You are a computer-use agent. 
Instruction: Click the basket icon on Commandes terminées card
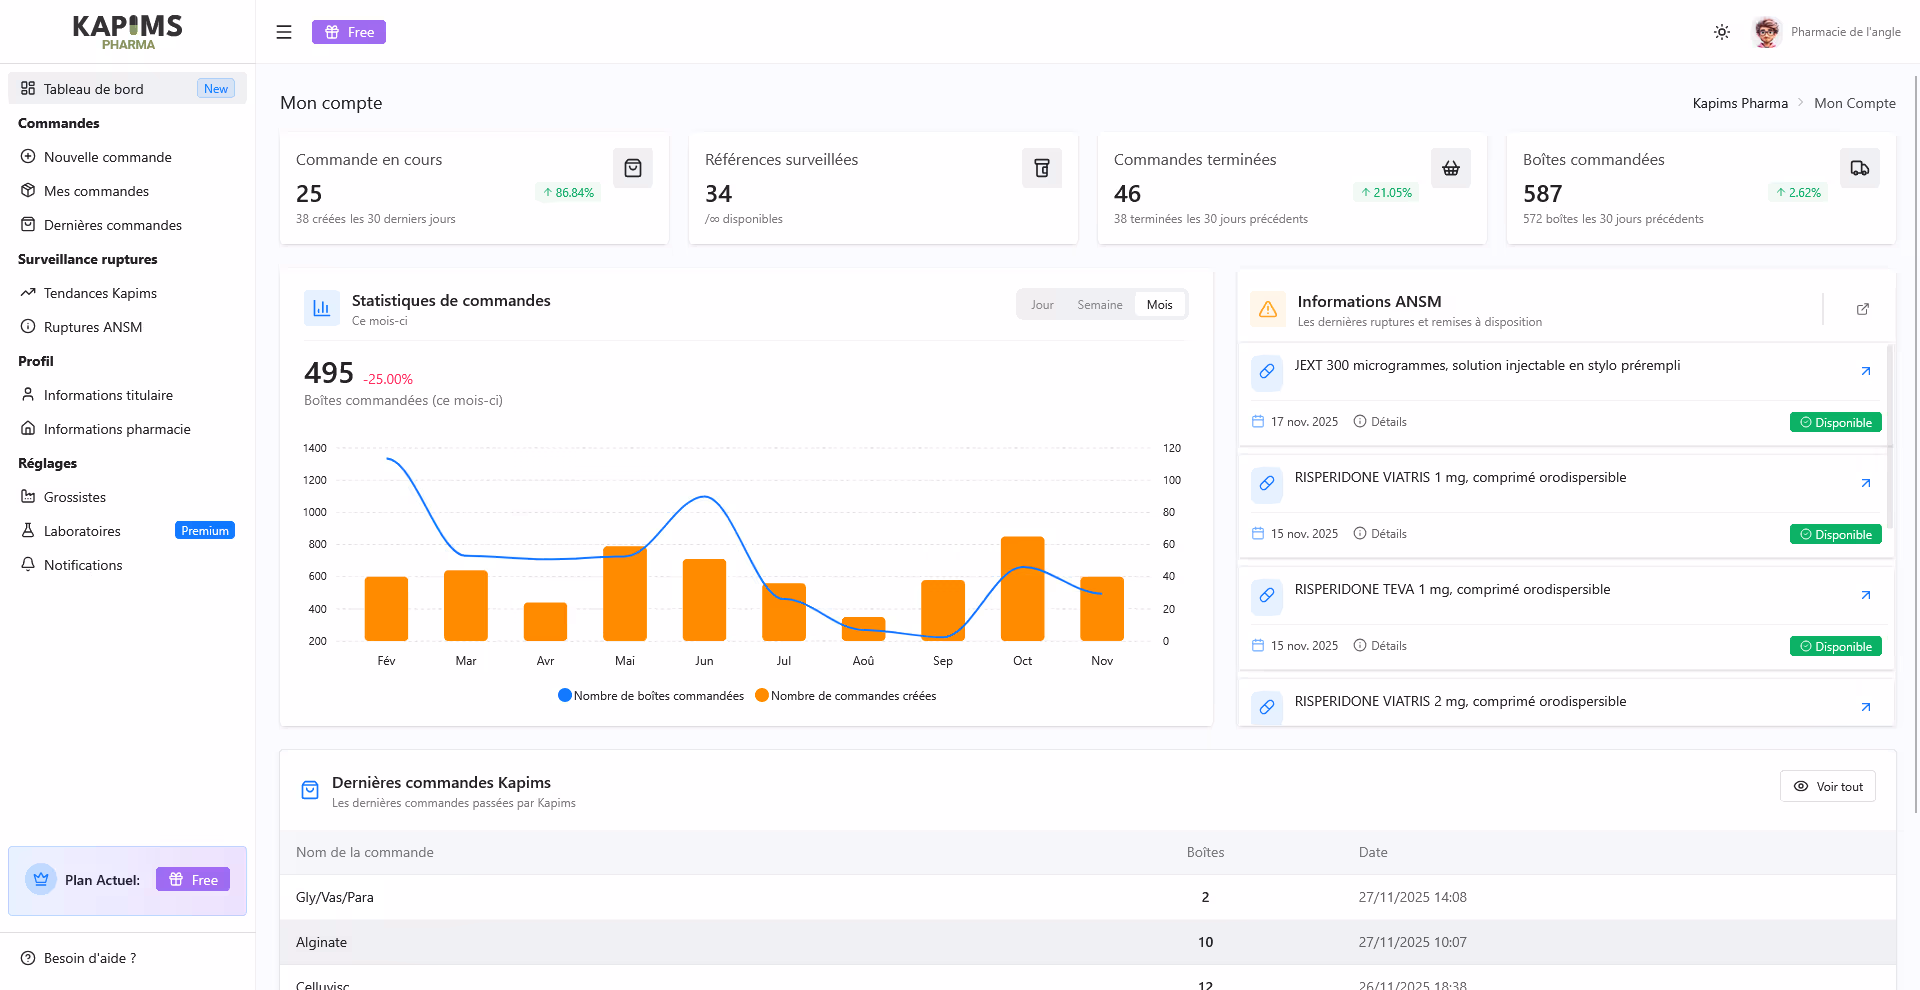(1450, 167)
